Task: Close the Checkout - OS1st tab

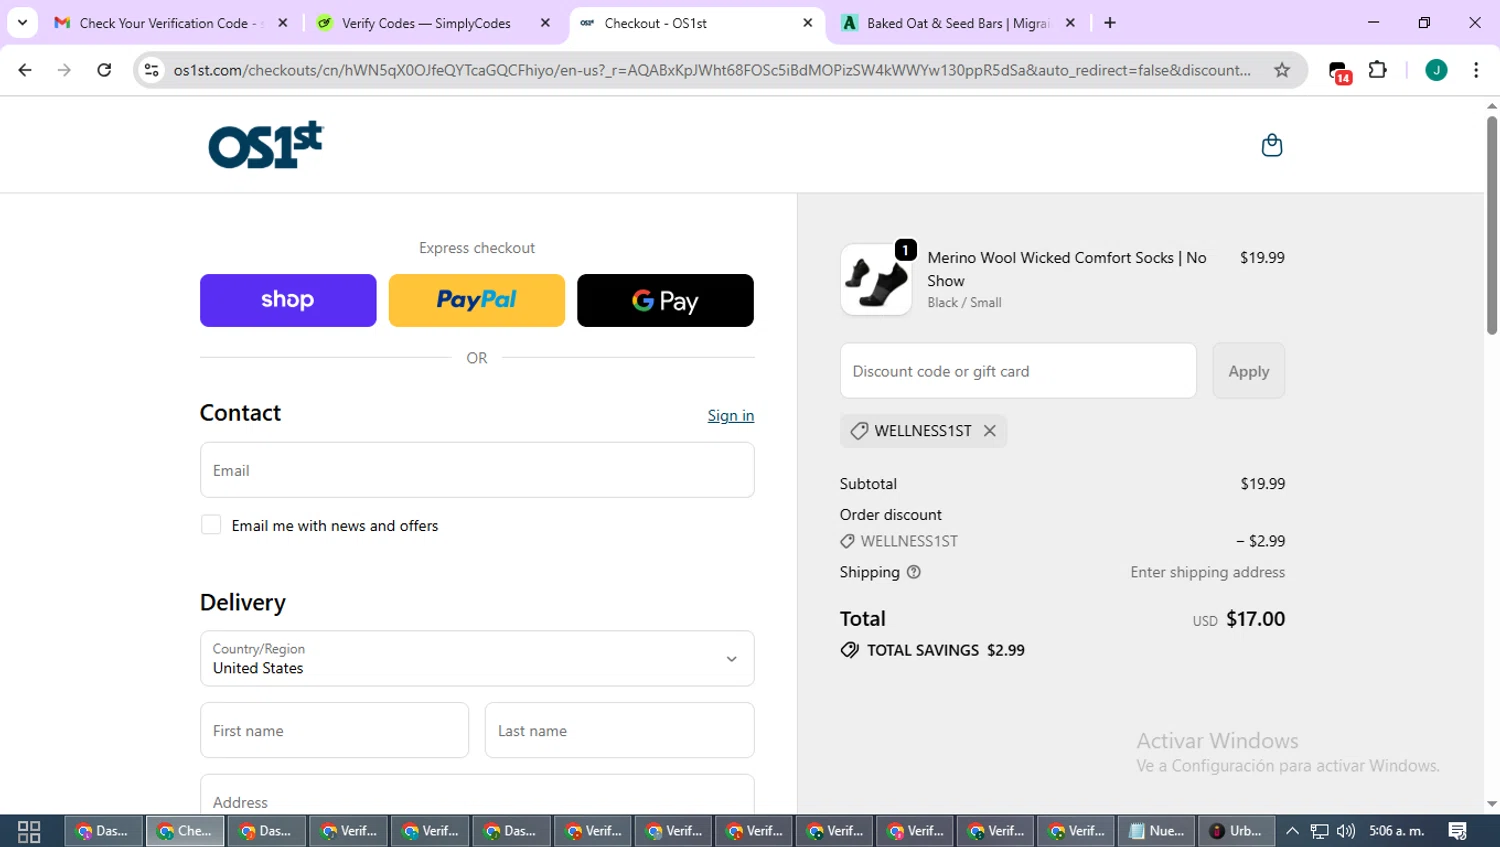Action: click(808, 22)
